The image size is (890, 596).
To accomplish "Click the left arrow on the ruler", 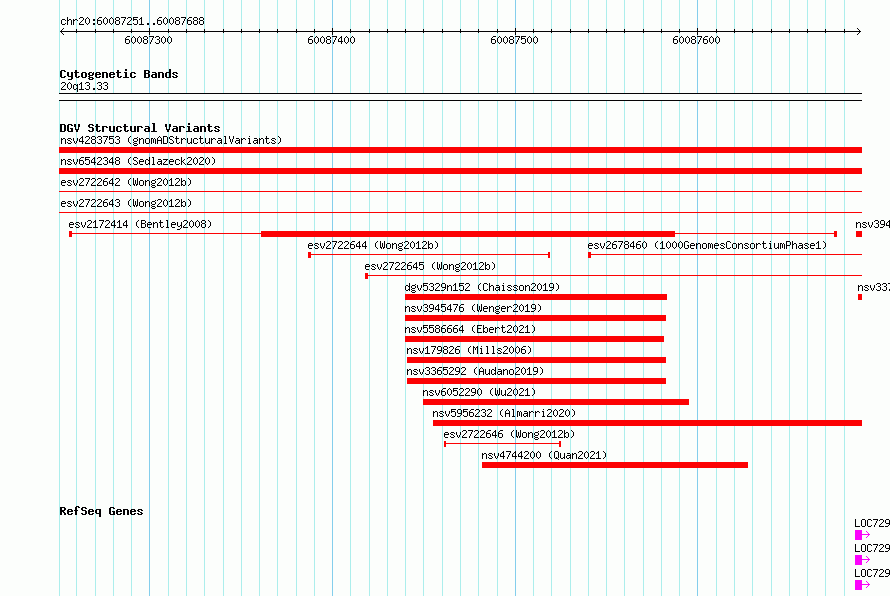I will pos(62,31).
